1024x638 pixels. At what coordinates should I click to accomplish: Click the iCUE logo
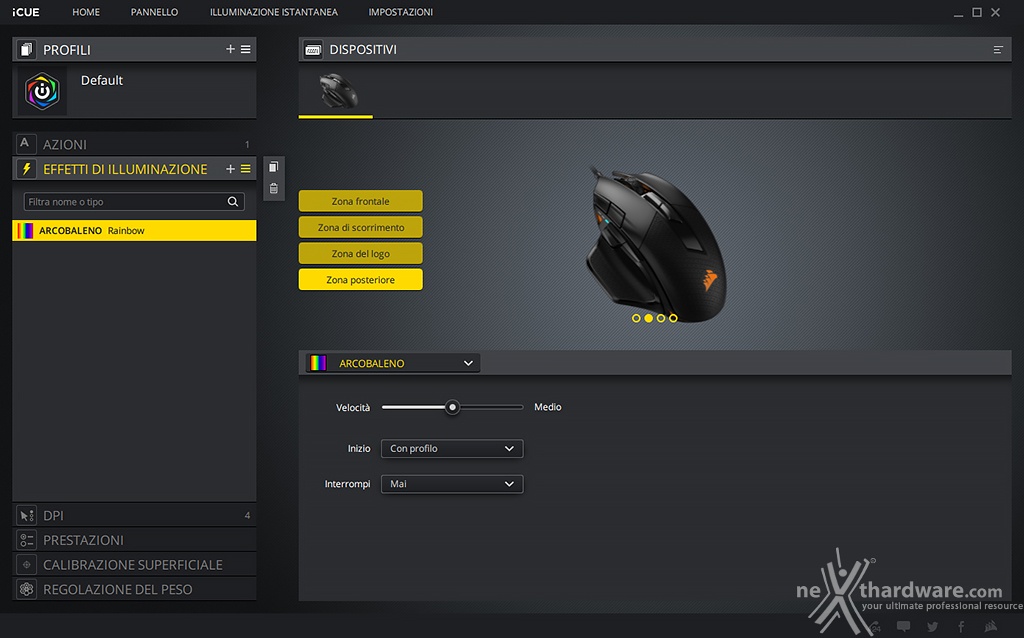pyautogui.click(x=25, y=12)
